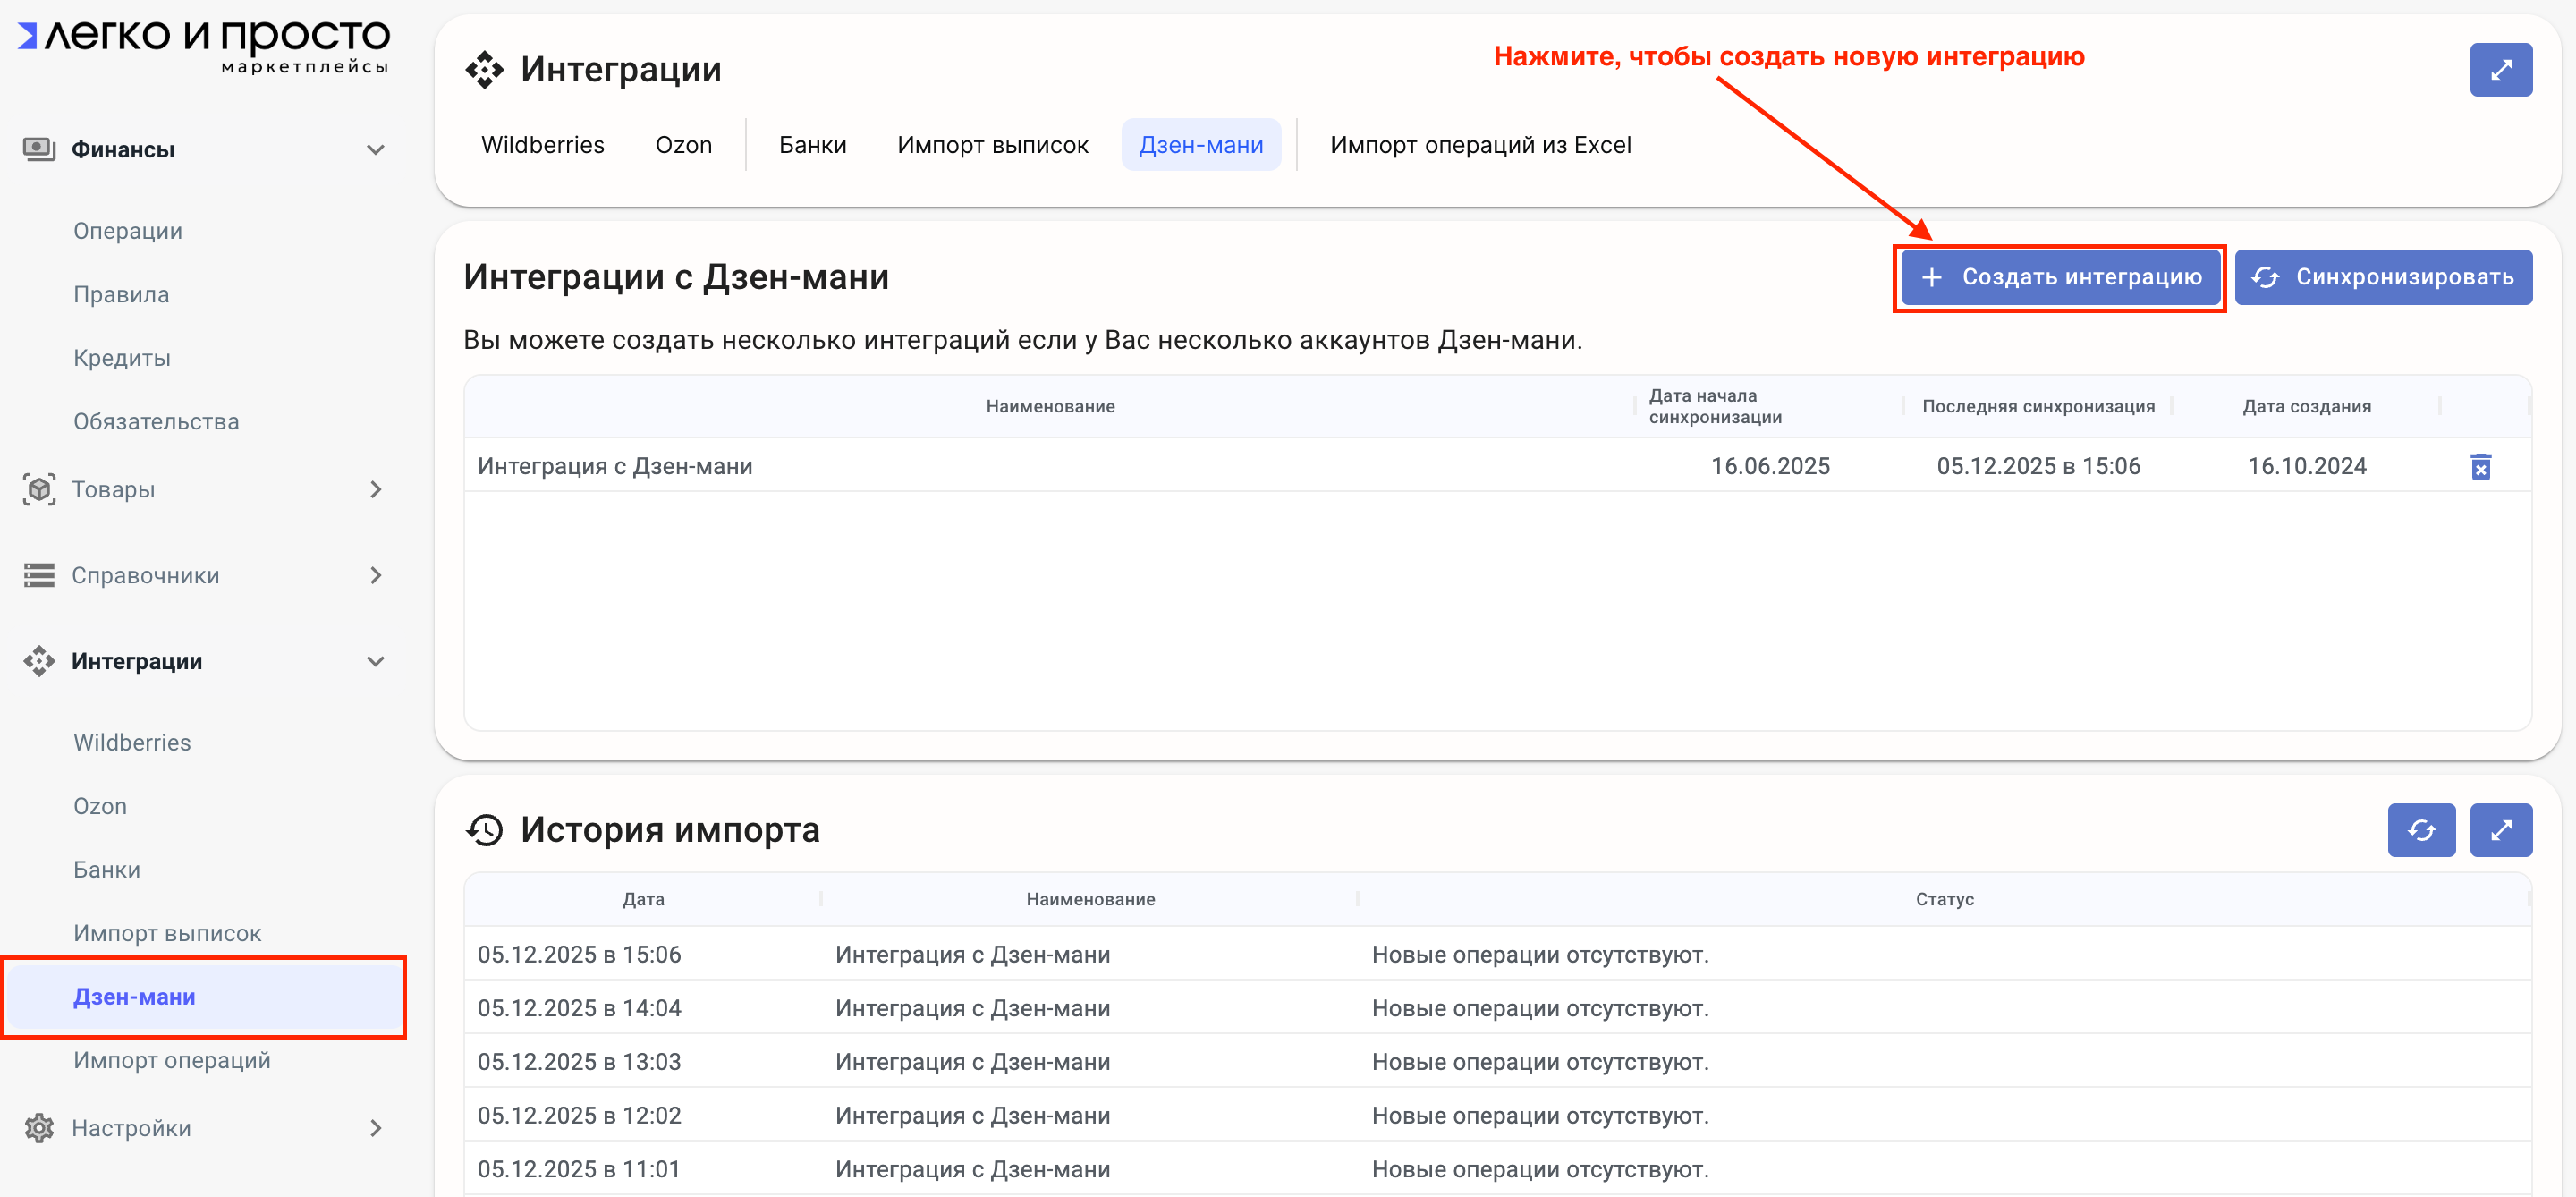The width and height of the screenshot is (2576, 1197).
Task: Collapse the Интеграции sidebar section chevron
Action: pos(375,662)
